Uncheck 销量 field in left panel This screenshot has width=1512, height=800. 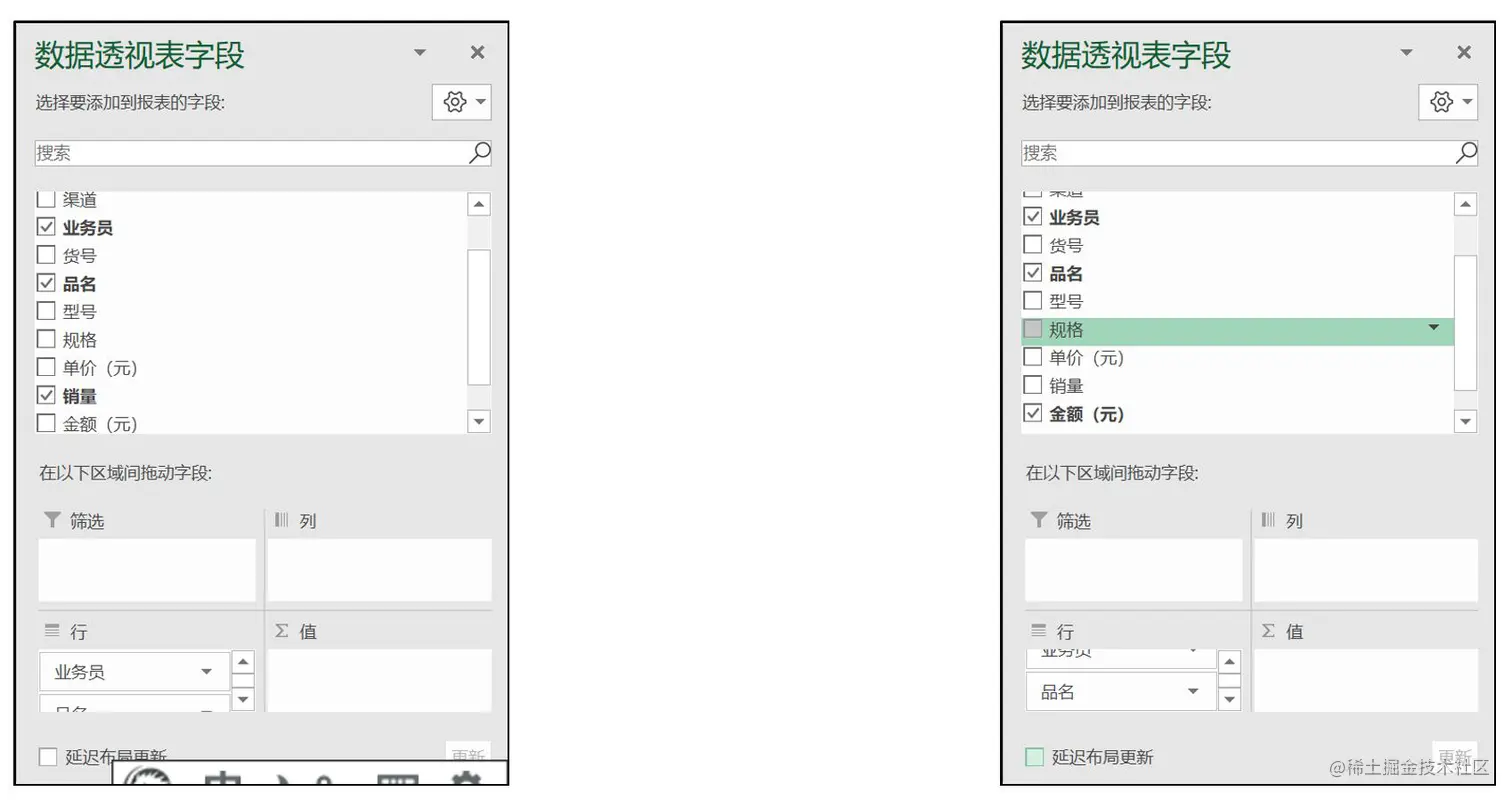pyautogui.click(x=46, y=395)
